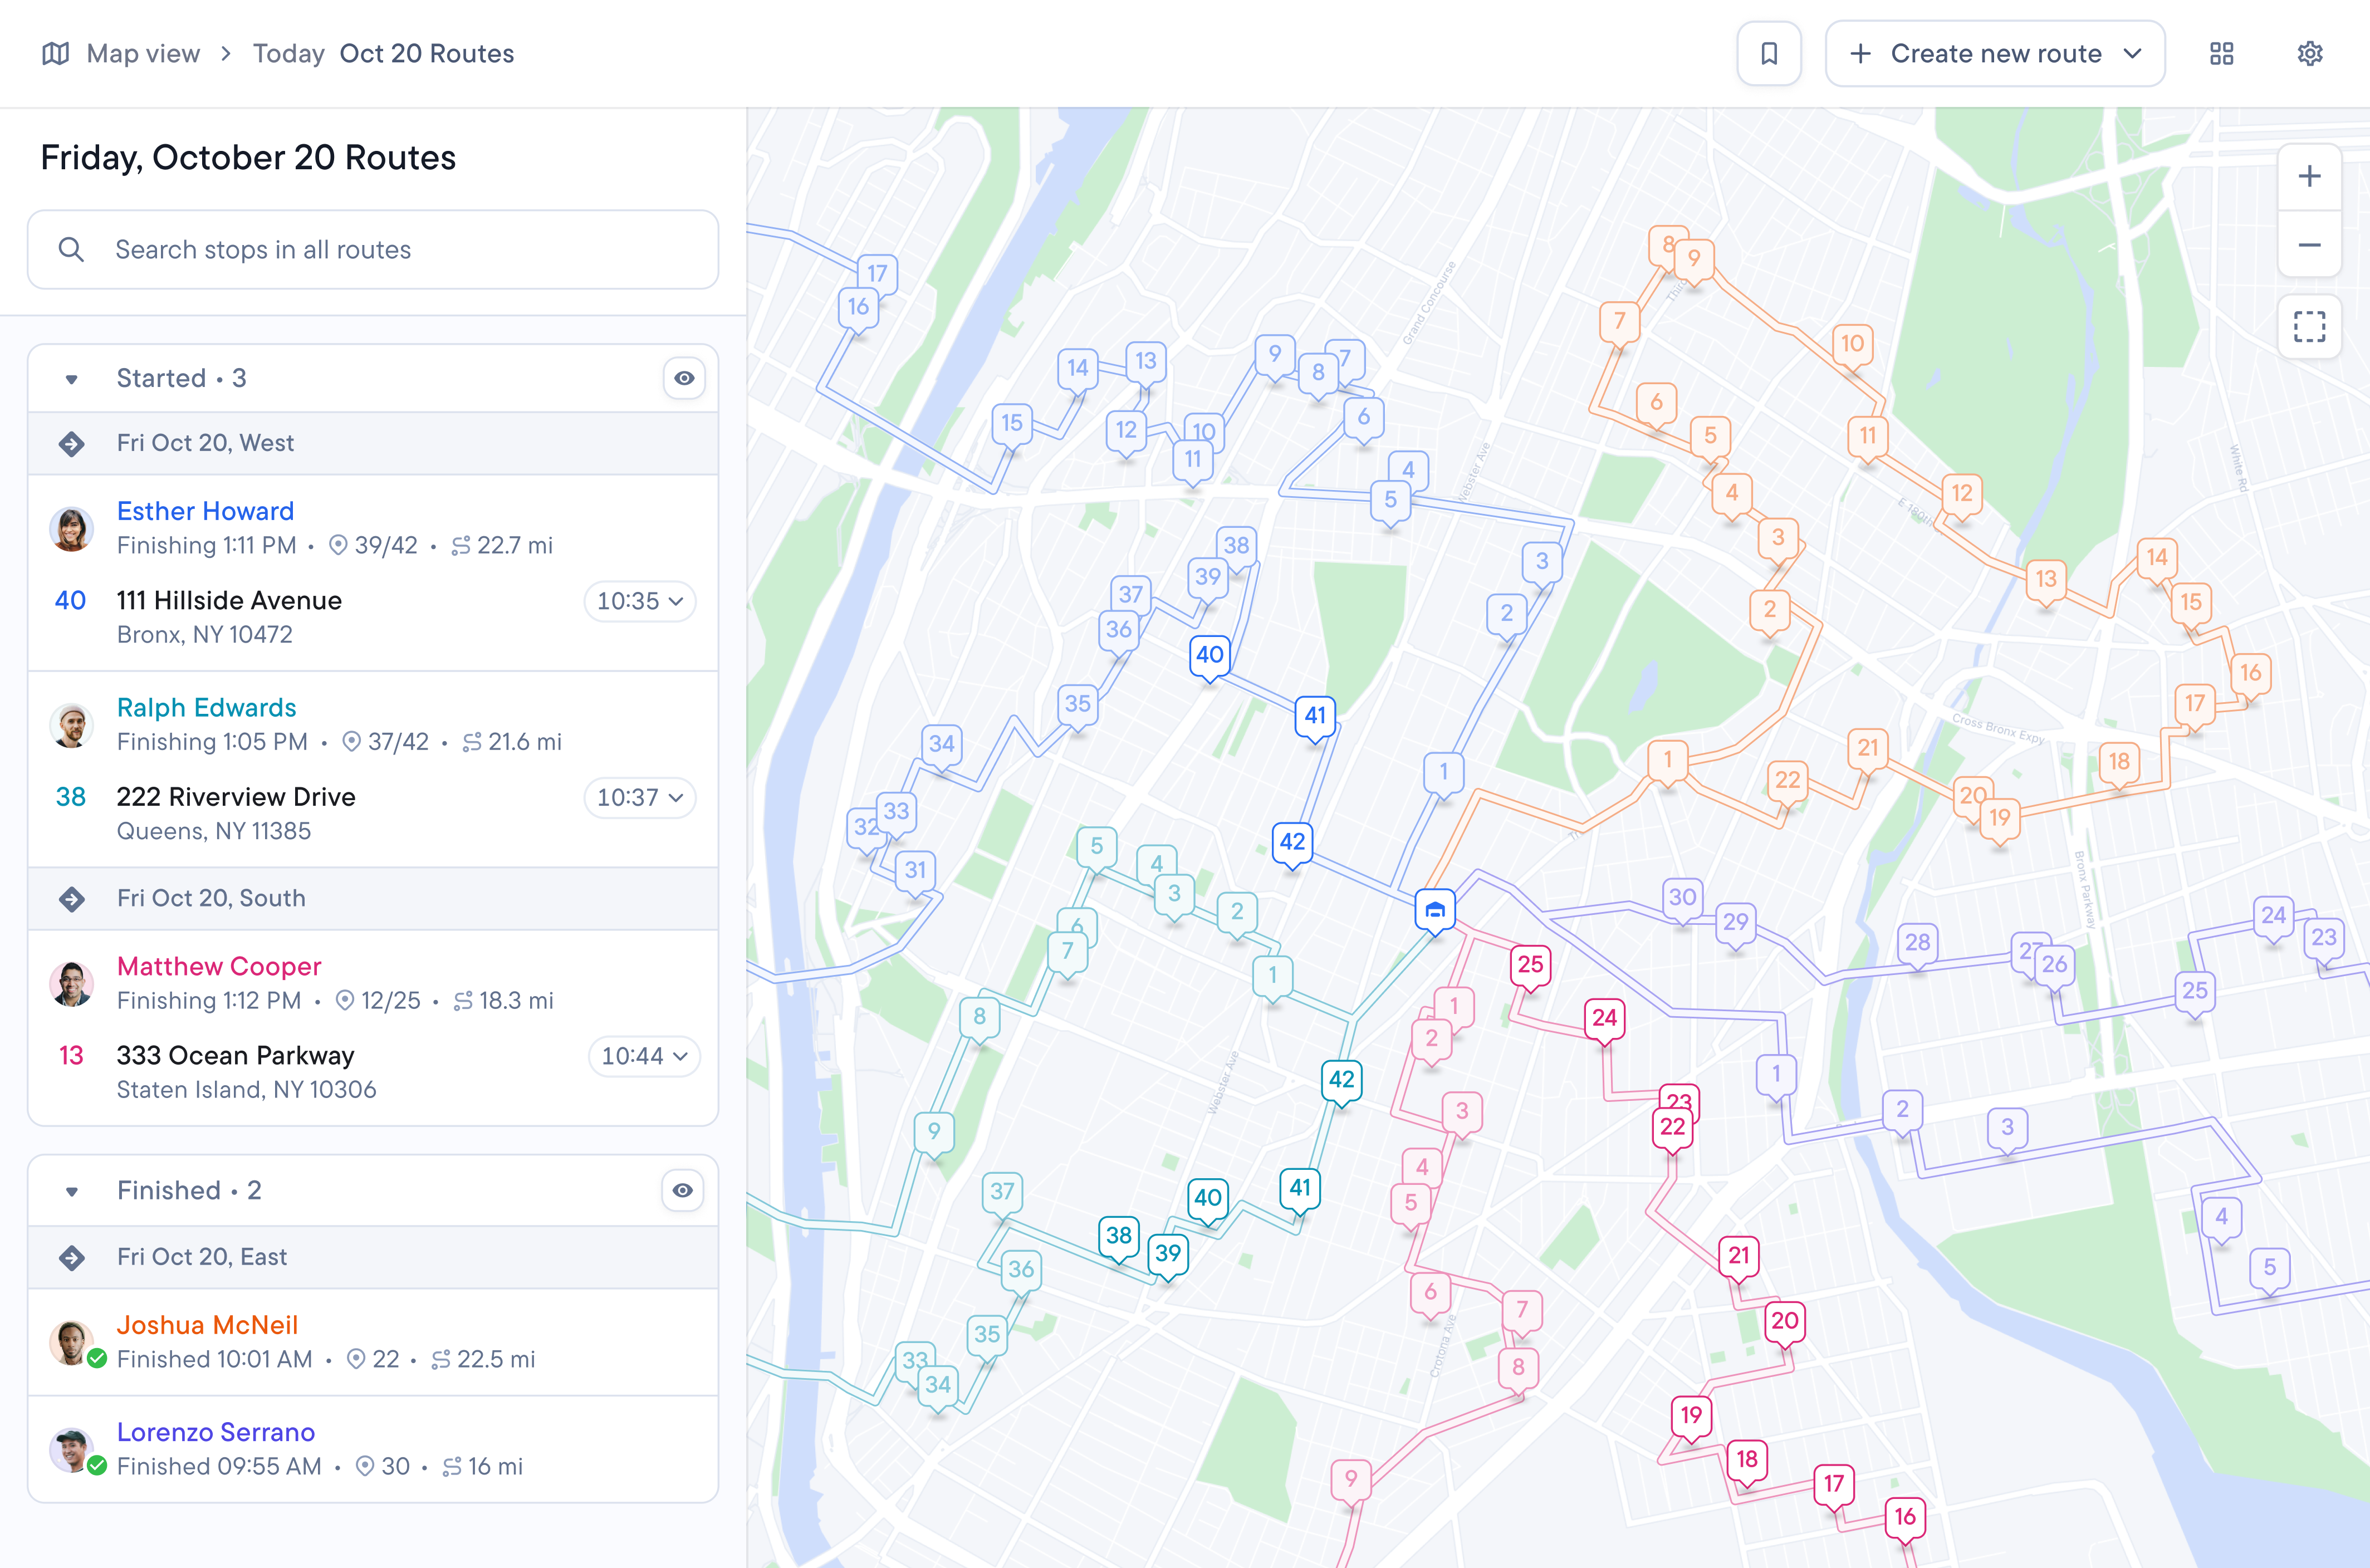Screen dimensions: 2370x1568
Task: Open the grid view icon
Action: 2221,54
